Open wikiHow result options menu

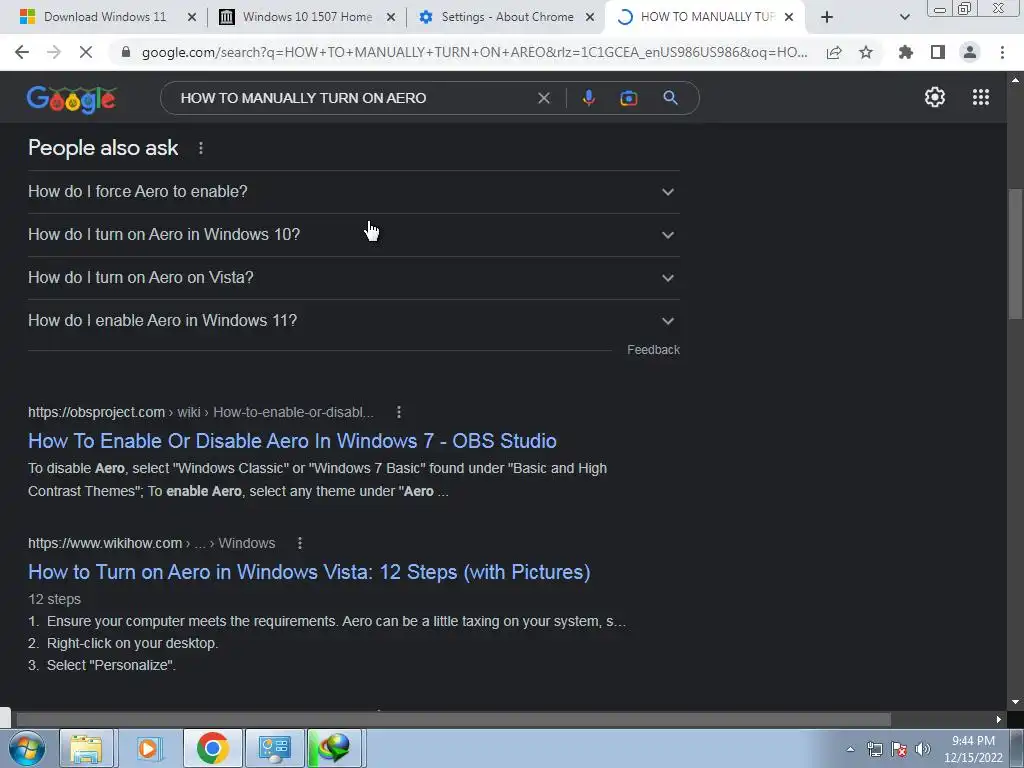click(299, 543)
